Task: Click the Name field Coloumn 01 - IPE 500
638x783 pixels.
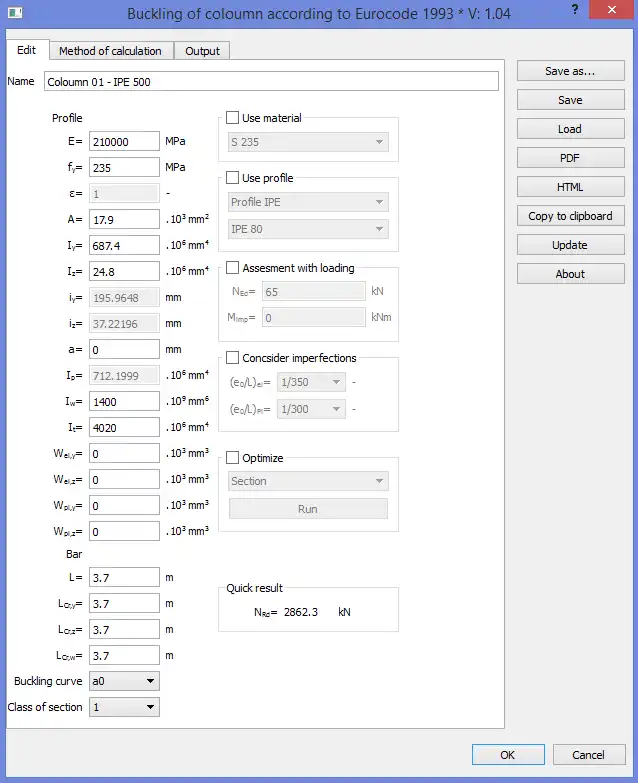Action: pyautogui.click(x=272, y=81)
